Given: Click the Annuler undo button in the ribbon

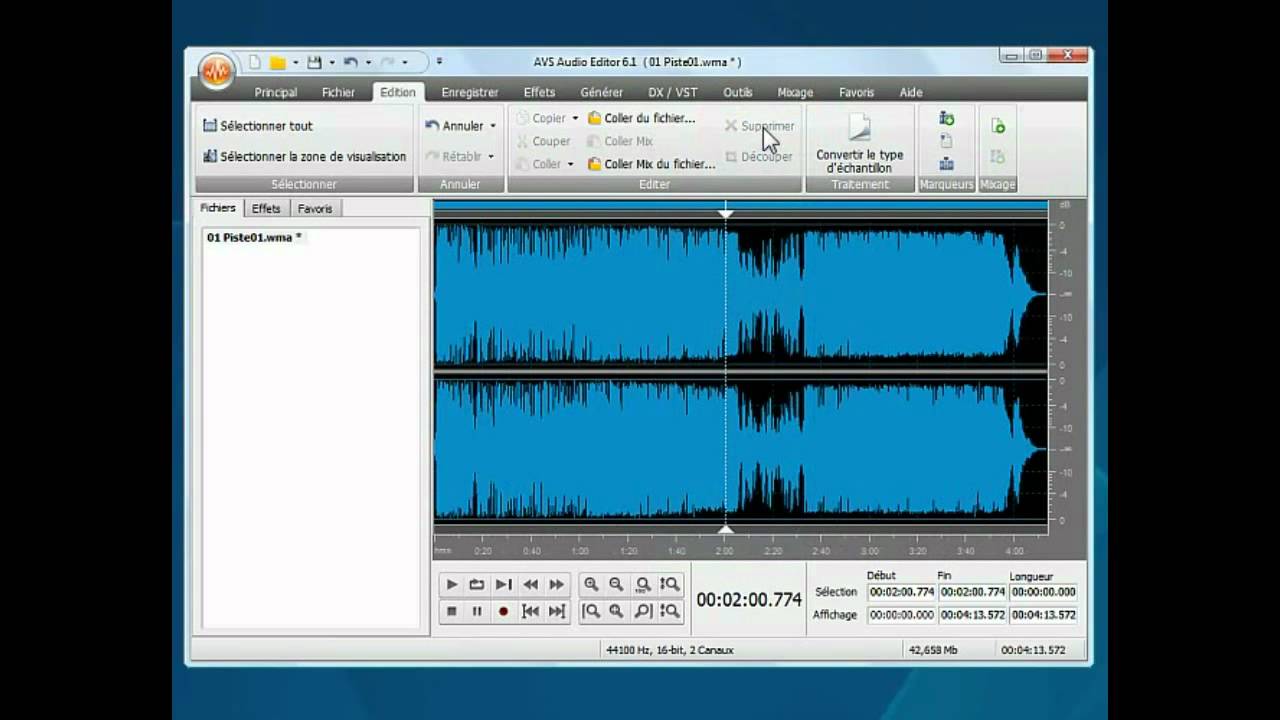Looking at the screenshot, I should coord(454,126).
